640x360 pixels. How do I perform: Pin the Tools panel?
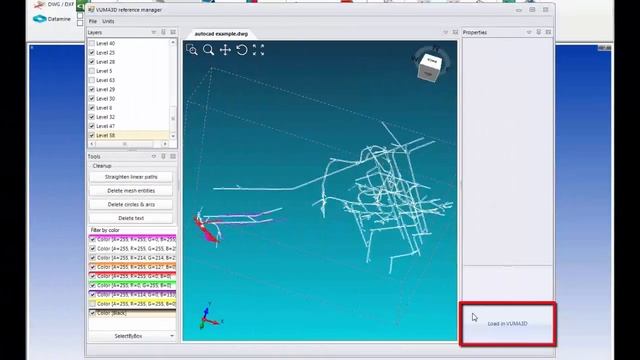(163, 156)
